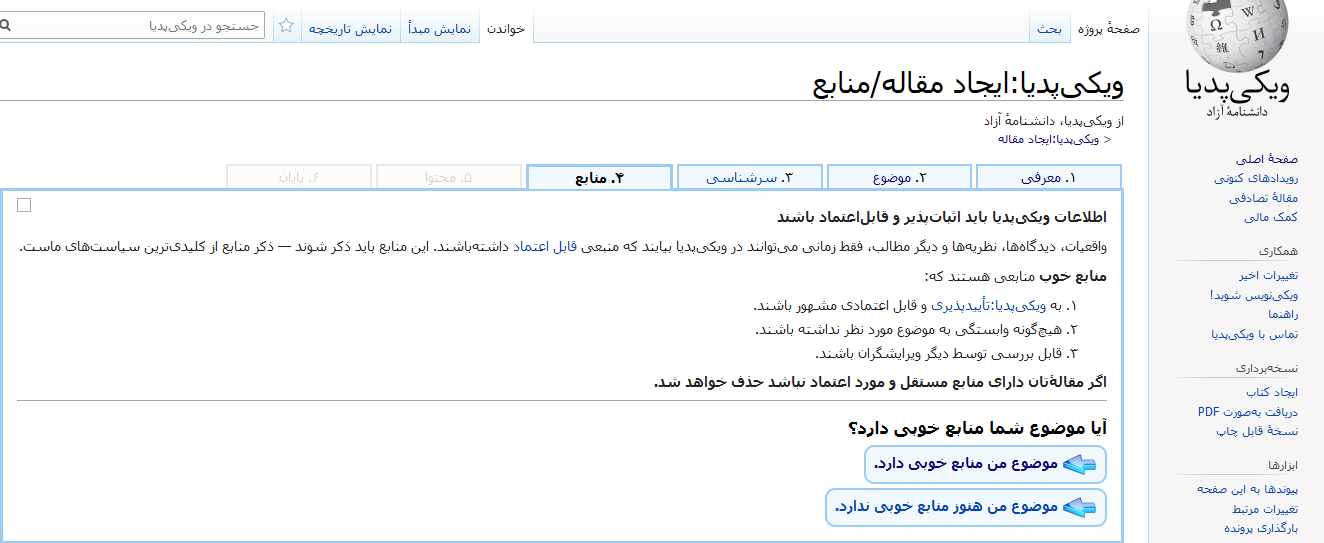Focus the Wikipedia search input field
The image size is (1324, 543).
140,26
